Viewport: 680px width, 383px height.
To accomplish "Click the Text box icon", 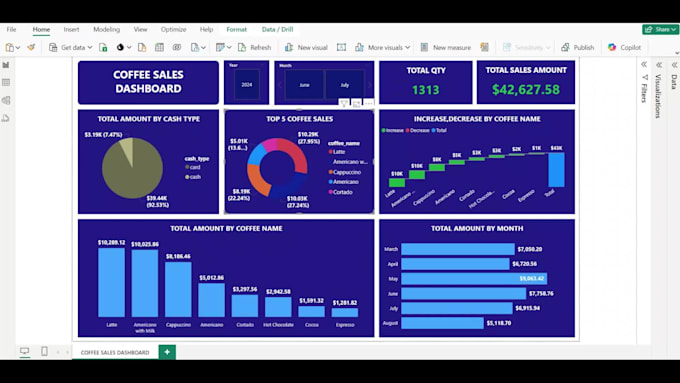I will click(341, 47).
